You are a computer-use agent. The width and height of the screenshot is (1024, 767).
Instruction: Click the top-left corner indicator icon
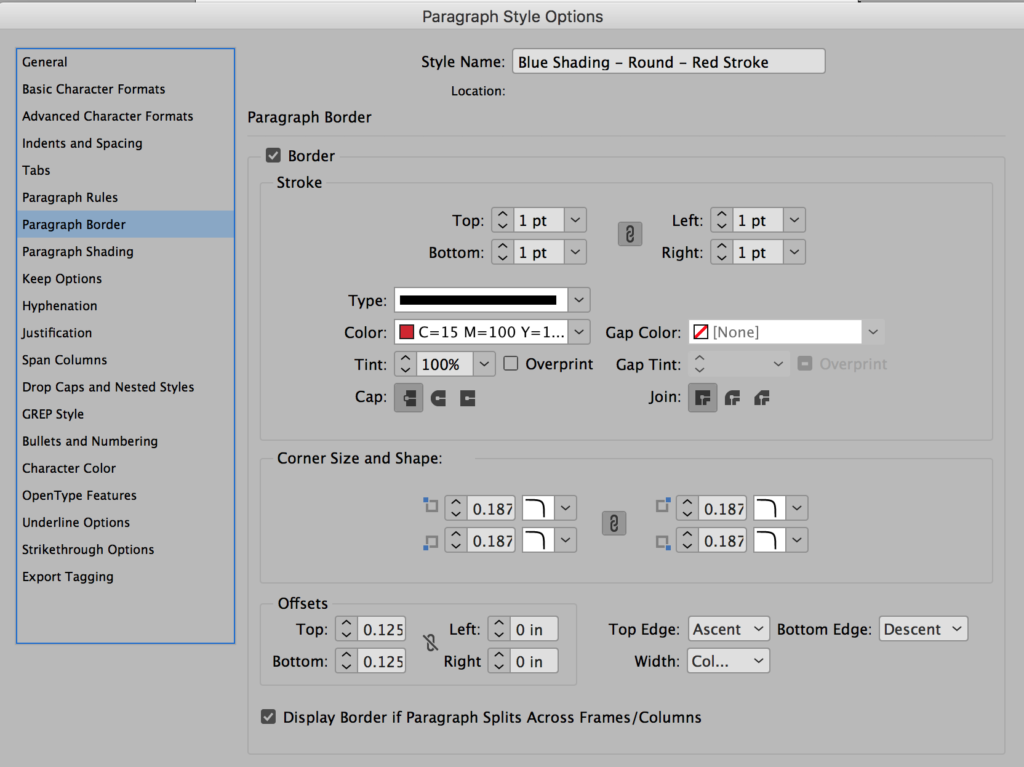pos(431,506)
